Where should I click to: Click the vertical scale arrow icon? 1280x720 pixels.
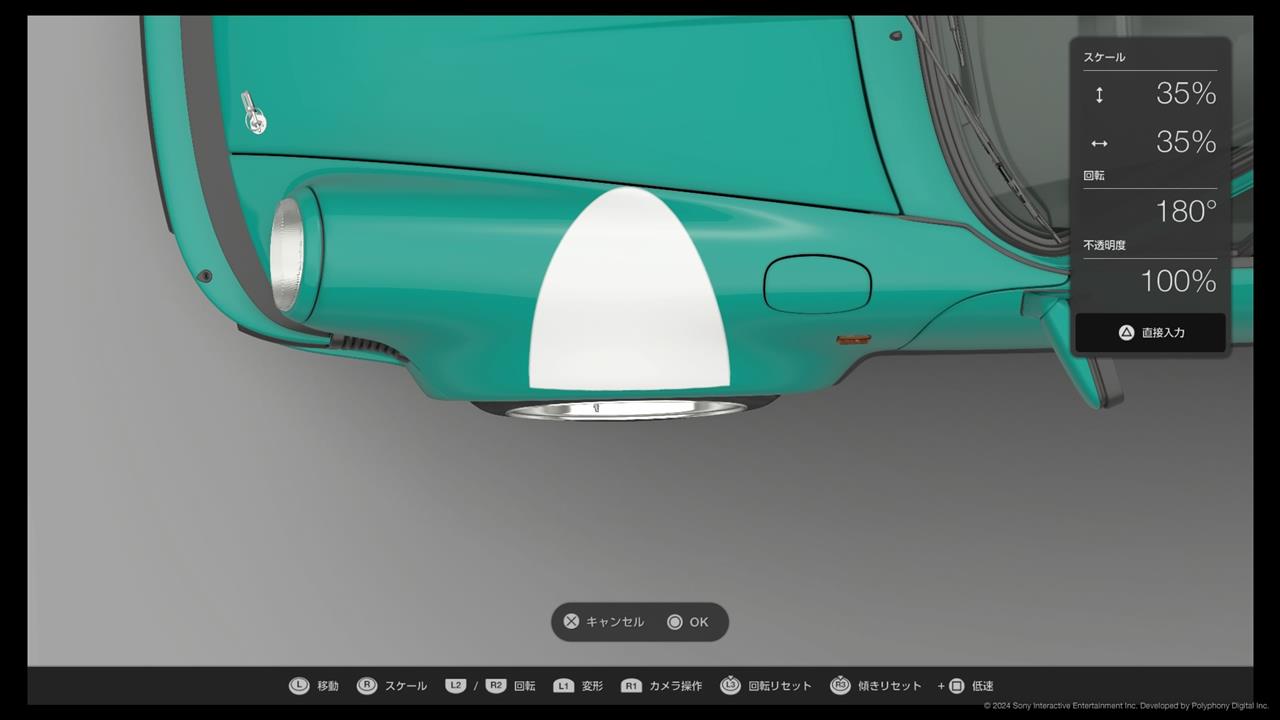coord(1099,95)
